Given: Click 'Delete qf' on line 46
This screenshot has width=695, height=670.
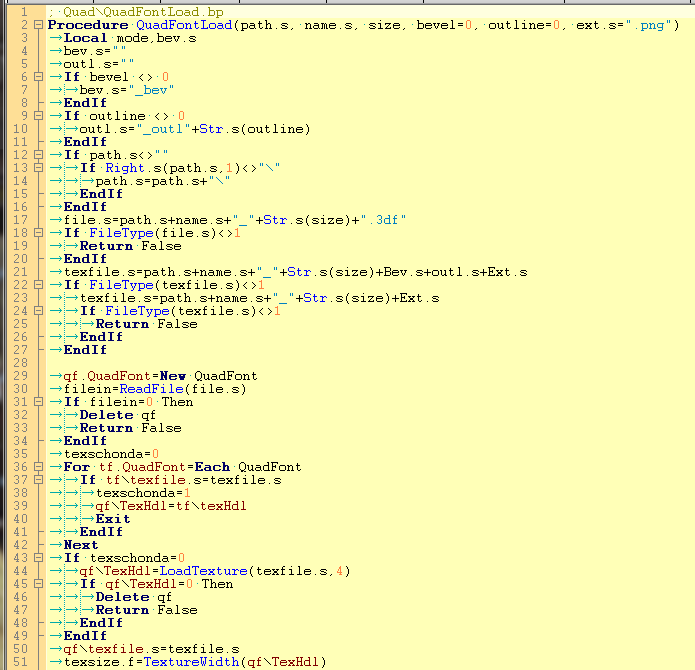Looking at the screenshot, I should 133,597.
